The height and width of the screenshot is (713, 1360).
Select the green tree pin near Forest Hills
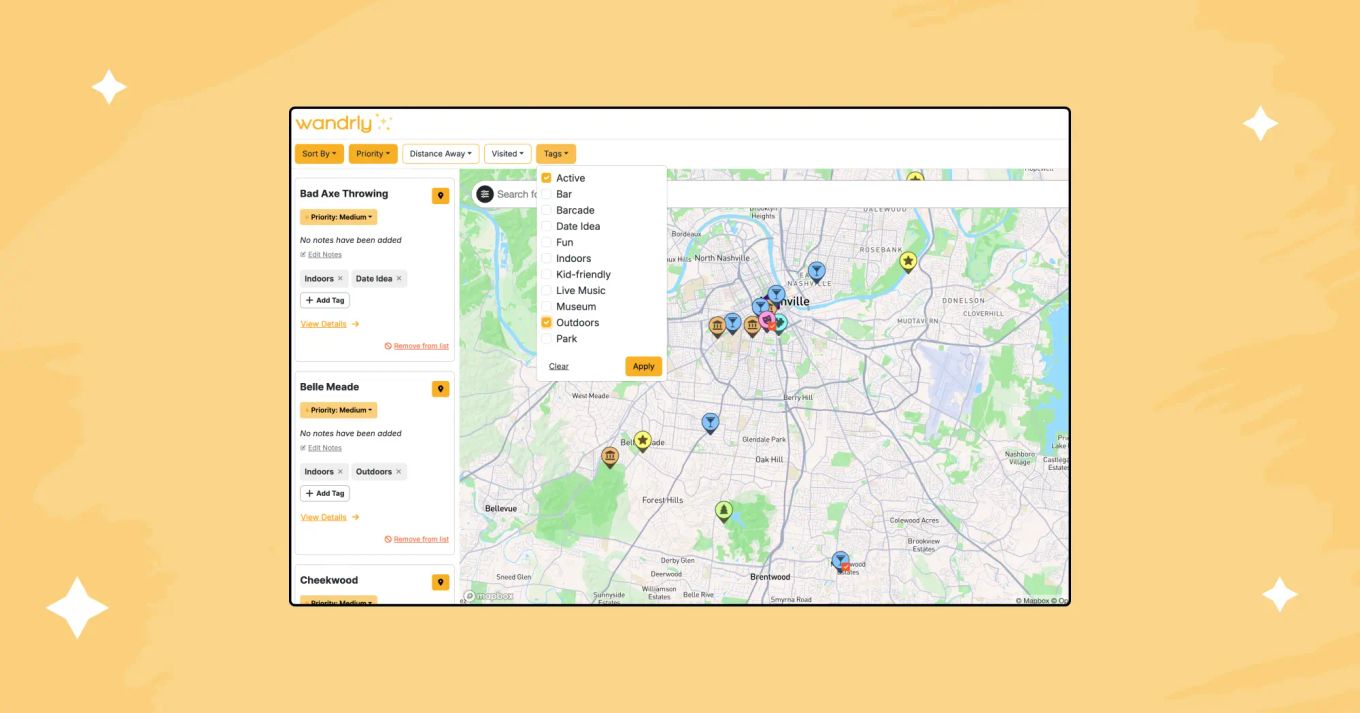[724, 511]
